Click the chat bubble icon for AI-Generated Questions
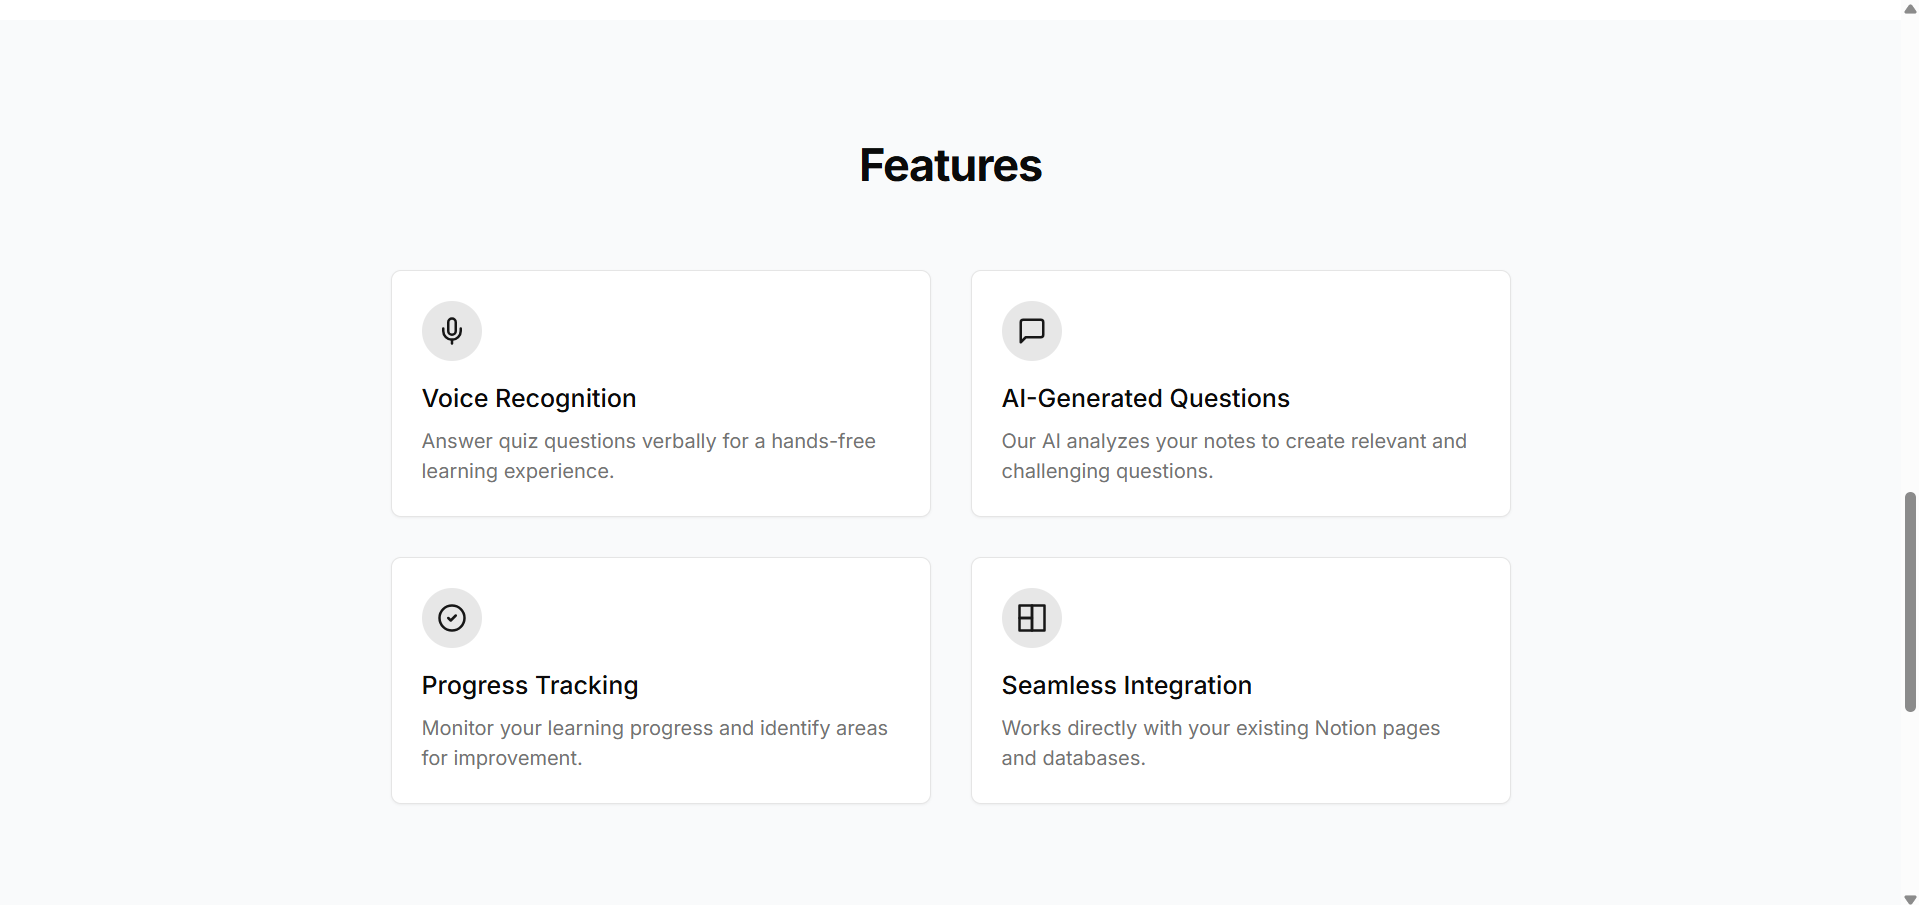The height and width of the screenshot is (905, 1919). pos(1032,331)
